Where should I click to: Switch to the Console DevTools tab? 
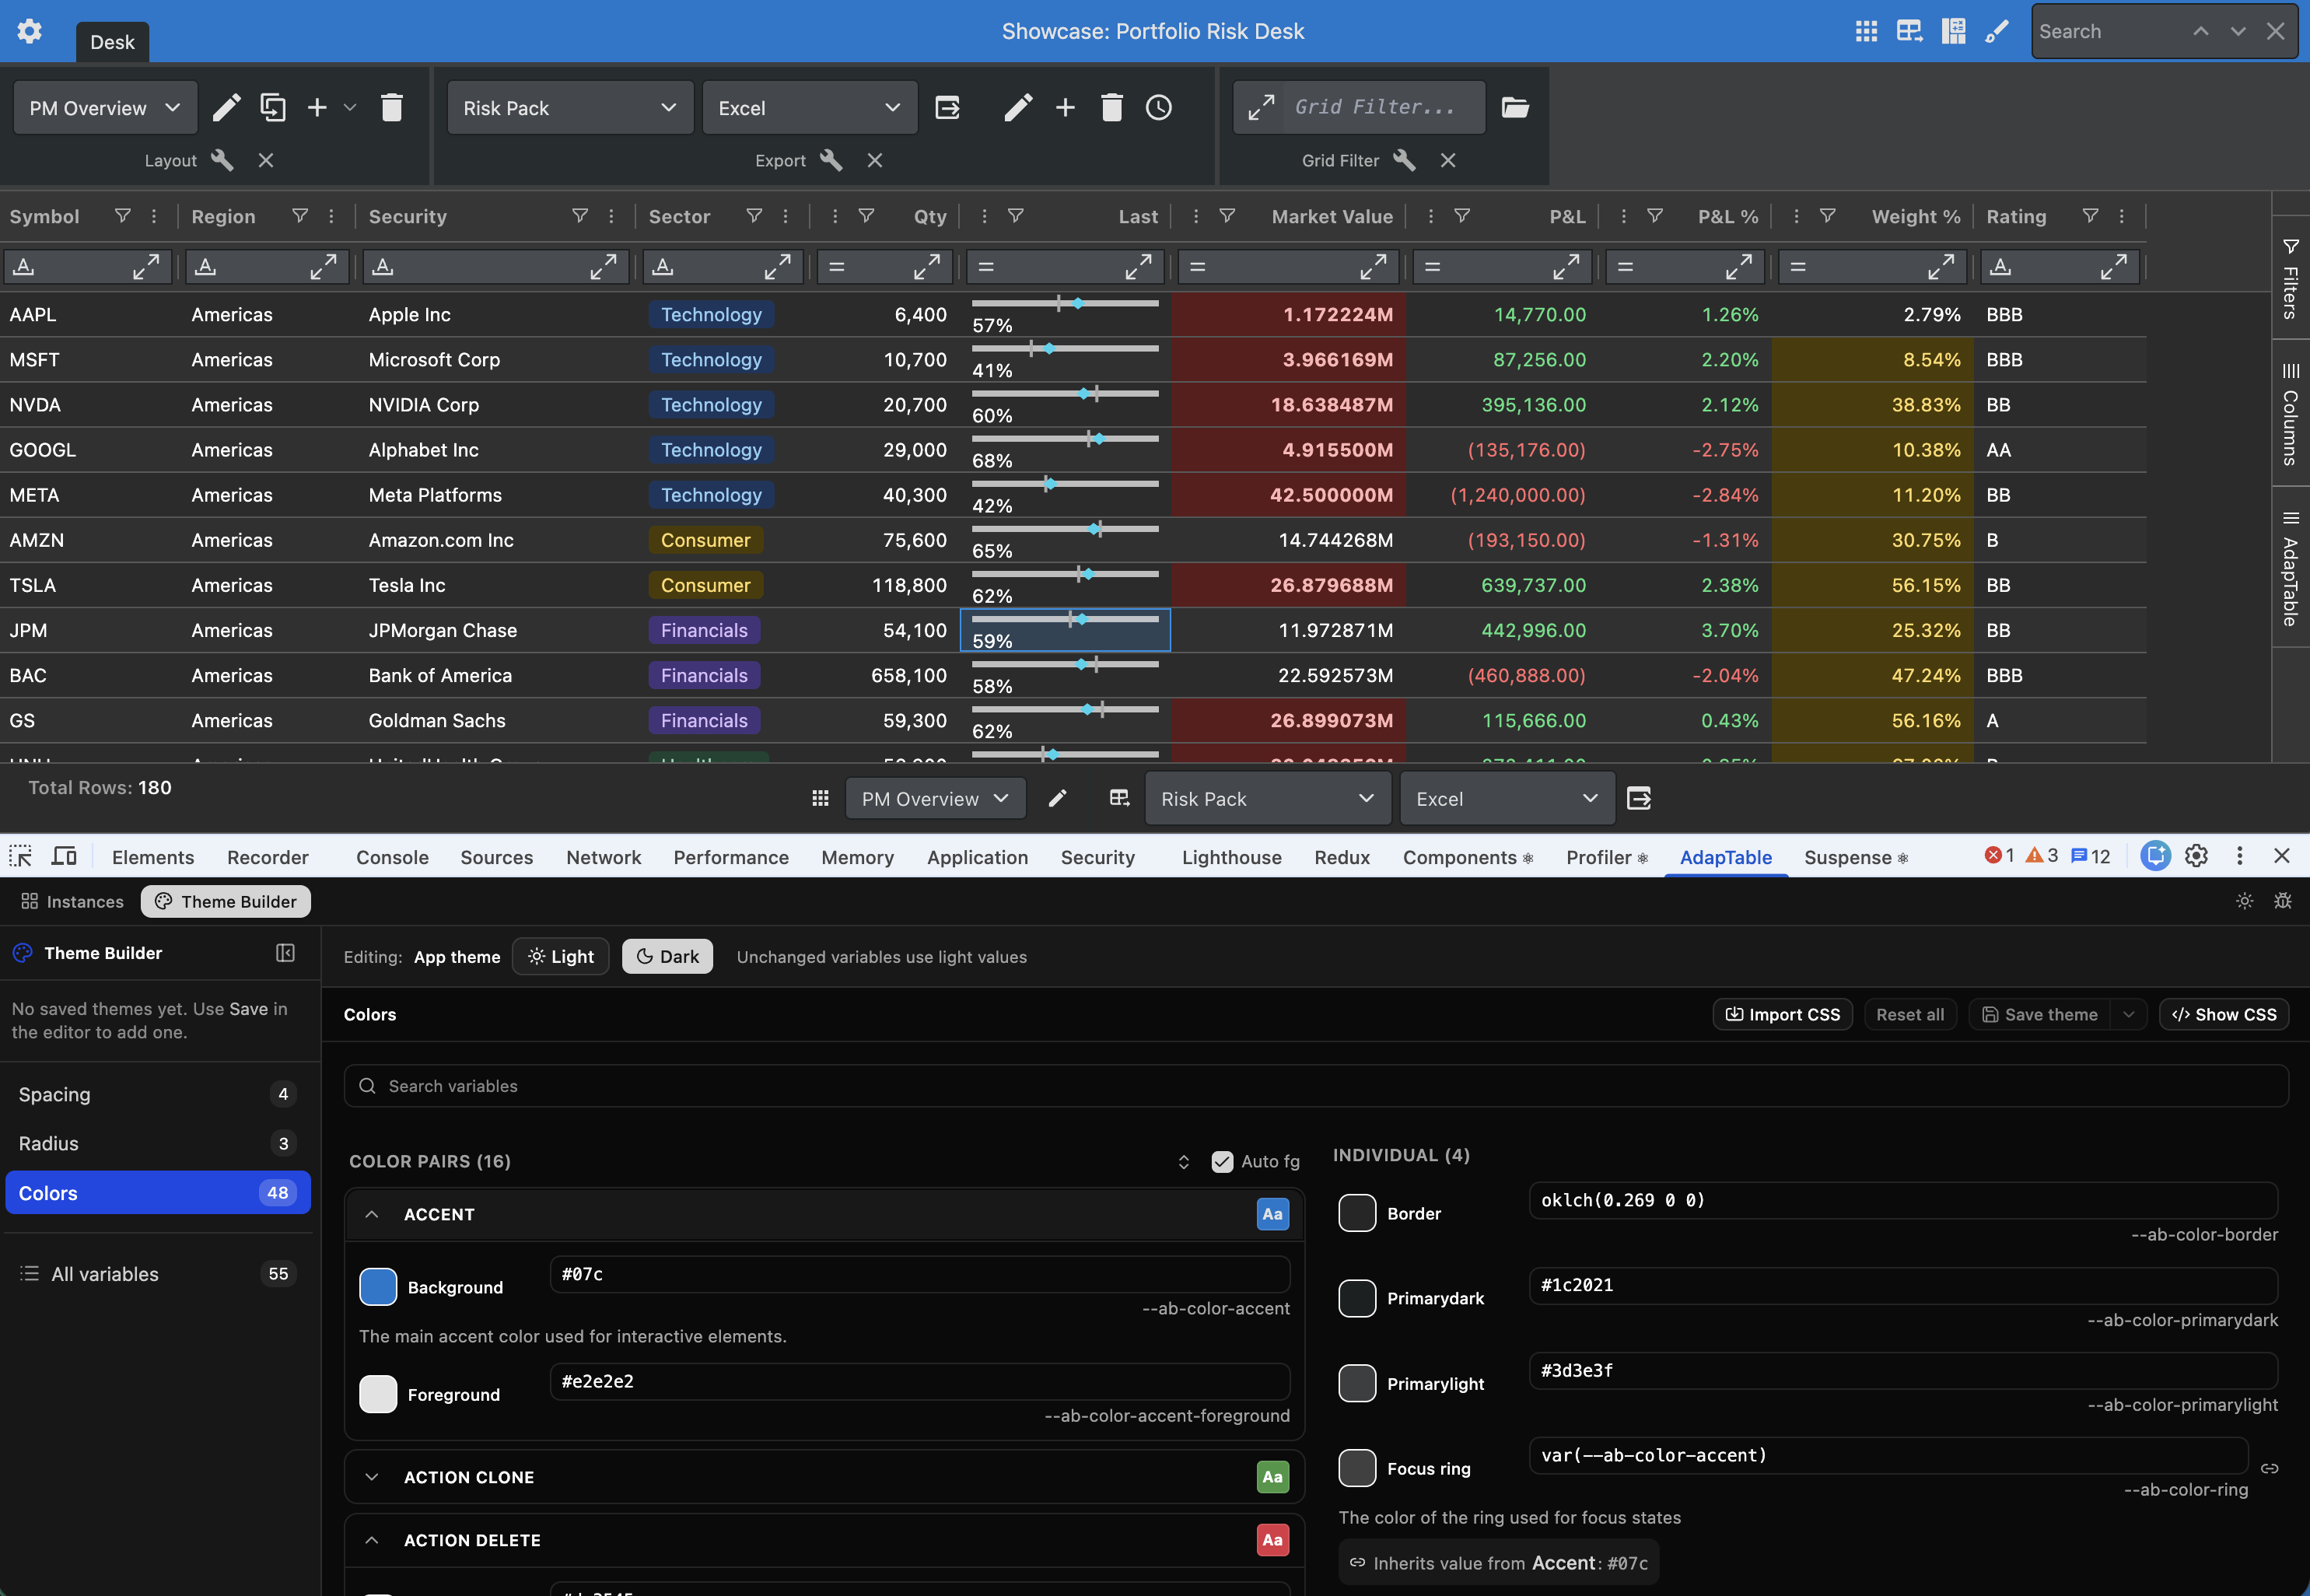(x=392, y=857)
